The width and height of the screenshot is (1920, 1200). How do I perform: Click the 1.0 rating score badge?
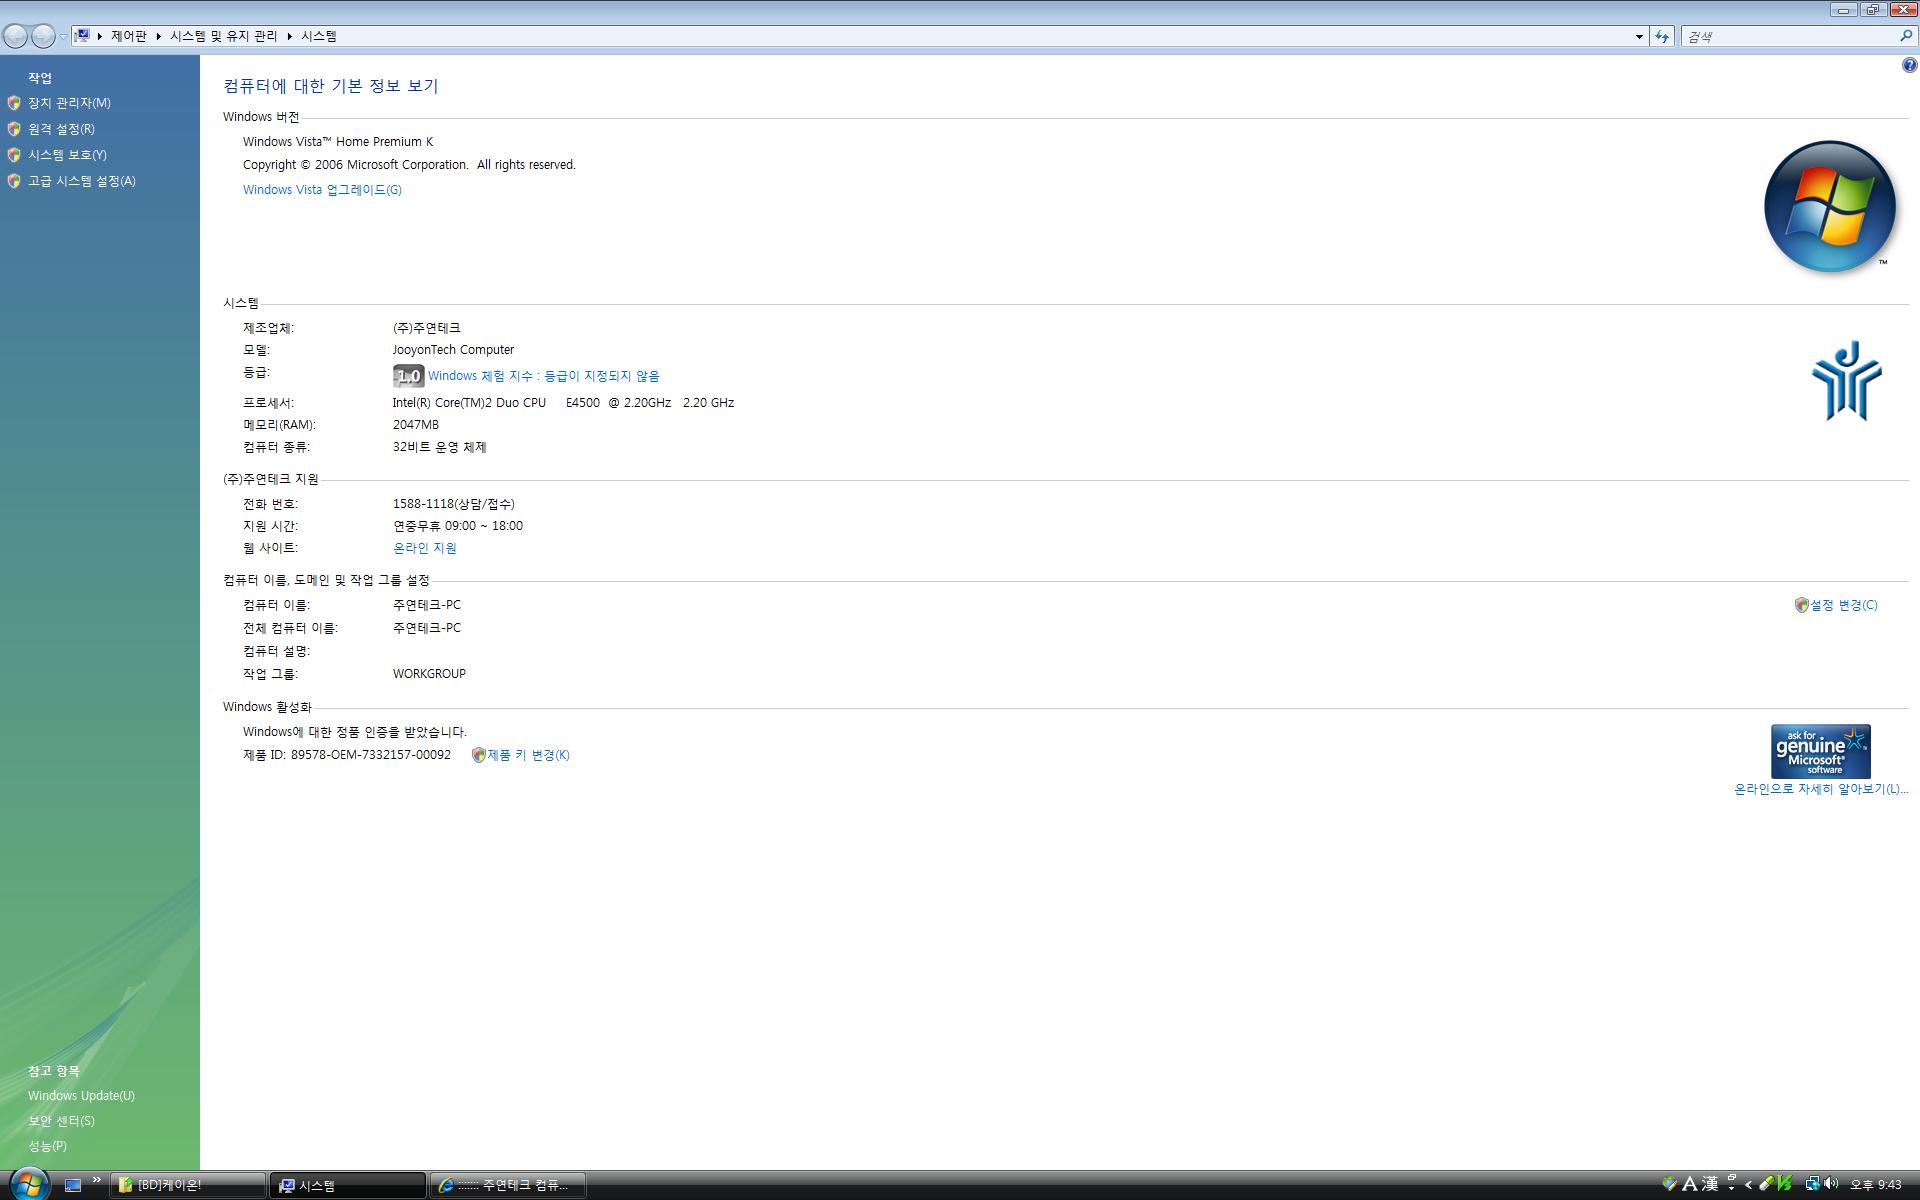click(408, 376)
